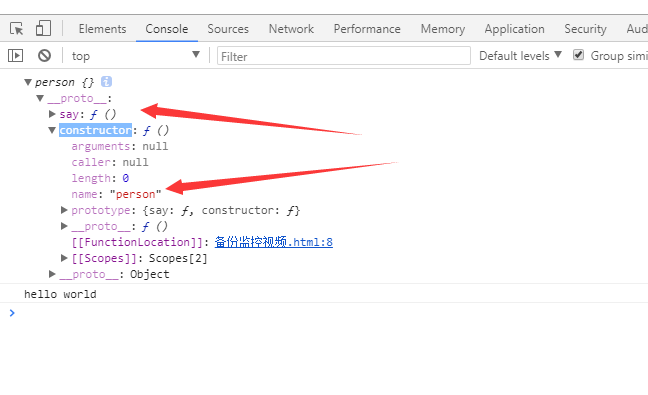
Task: Clear the console with the ban icon
Action: point(44,55)
